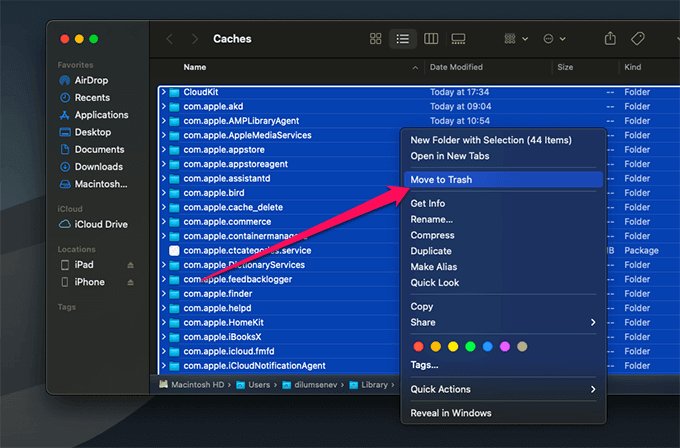This screenshot has width=680, height=448.
Task: Click the Share toolbar icon
Action: click(610, 39)
